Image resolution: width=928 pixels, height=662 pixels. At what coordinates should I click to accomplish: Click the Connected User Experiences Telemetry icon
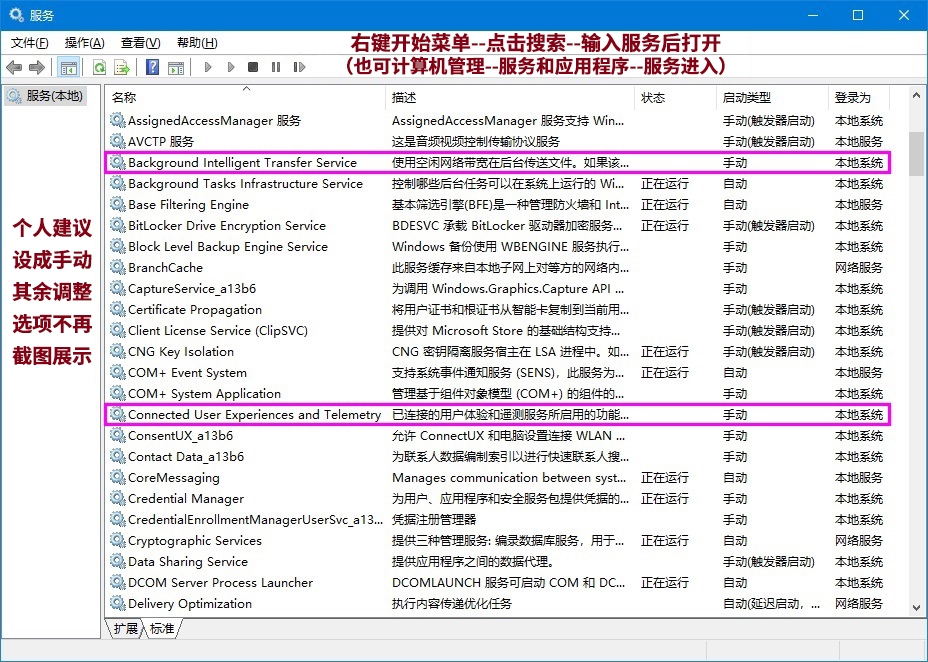pos(118,415)
